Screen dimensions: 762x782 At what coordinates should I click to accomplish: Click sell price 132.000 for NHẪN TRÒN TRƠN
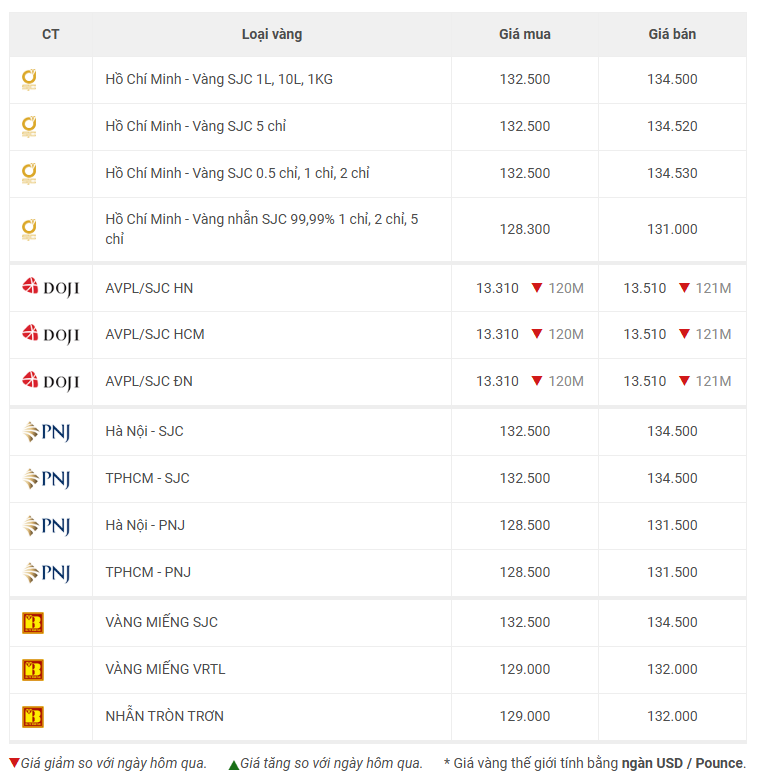tap(672, 716)
